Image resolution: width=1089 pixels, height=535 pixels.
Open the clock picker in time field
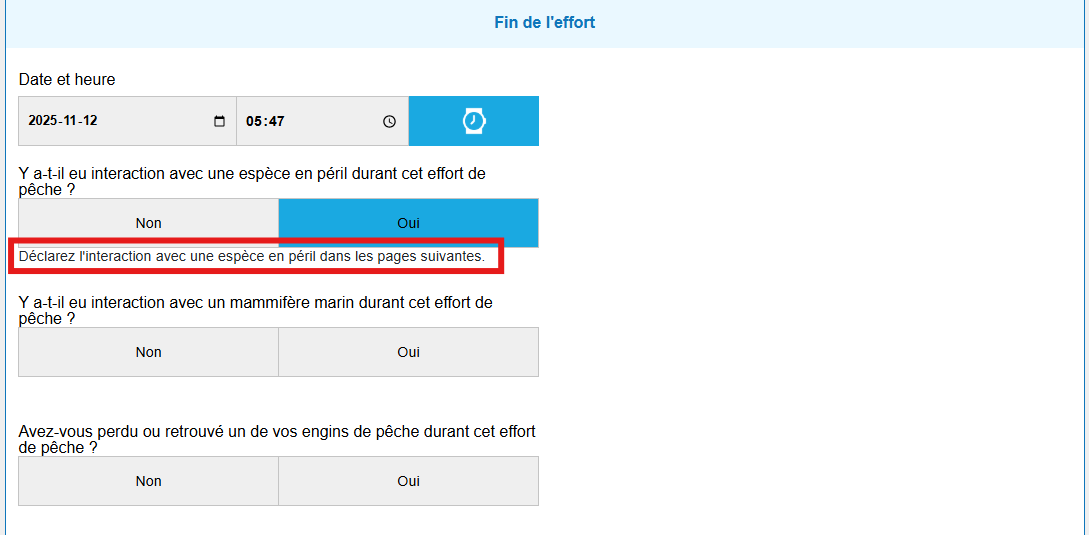coord(389,121)
